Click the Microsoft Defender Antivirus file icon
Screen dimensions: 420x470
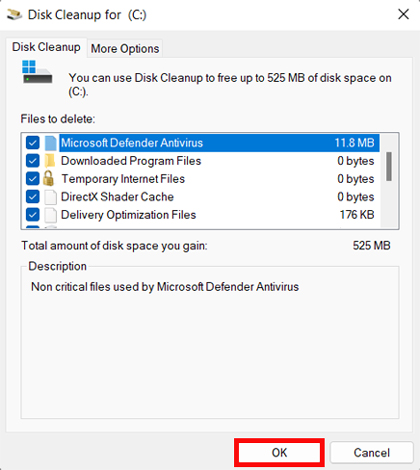tap(50, 143)
